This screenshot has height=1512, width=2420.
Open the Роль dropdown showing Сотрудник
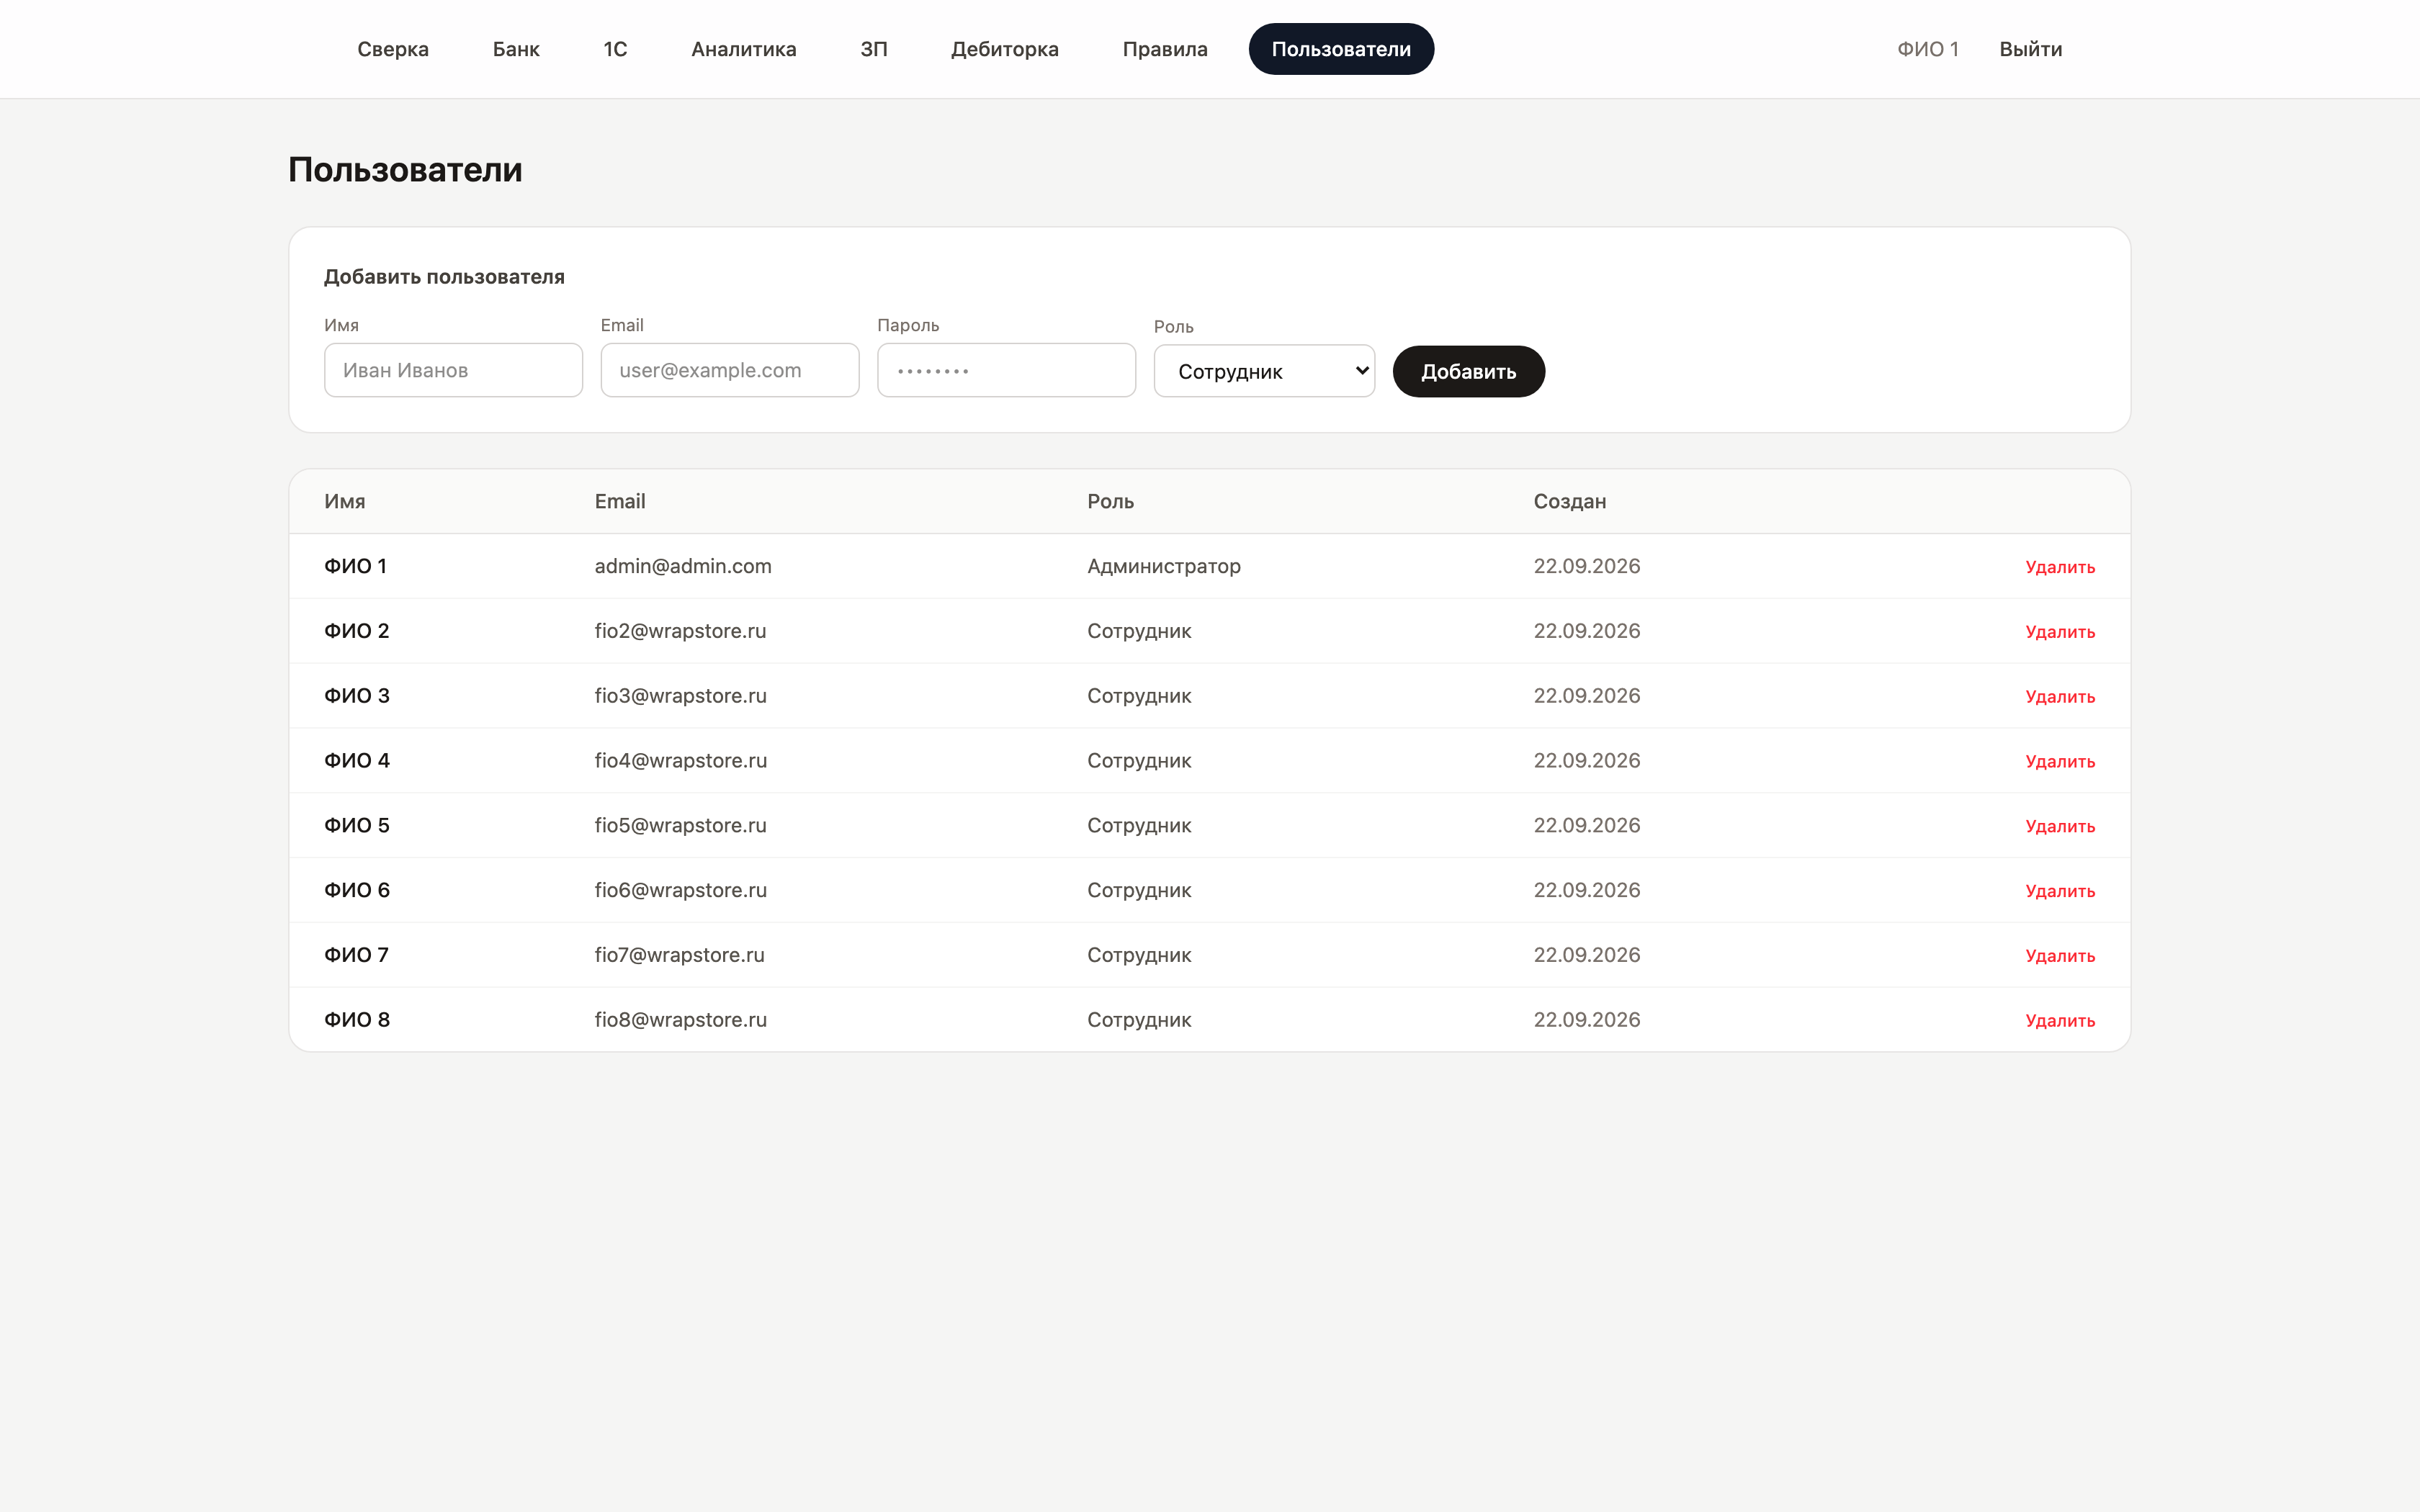click(x=1264, y=371)
